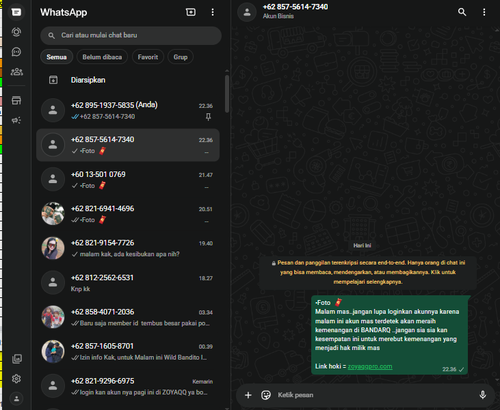Click the 'Knp kk' message preview
Image resolution: width=500 pixels, height=410 pixels.
tap(80, 289)
